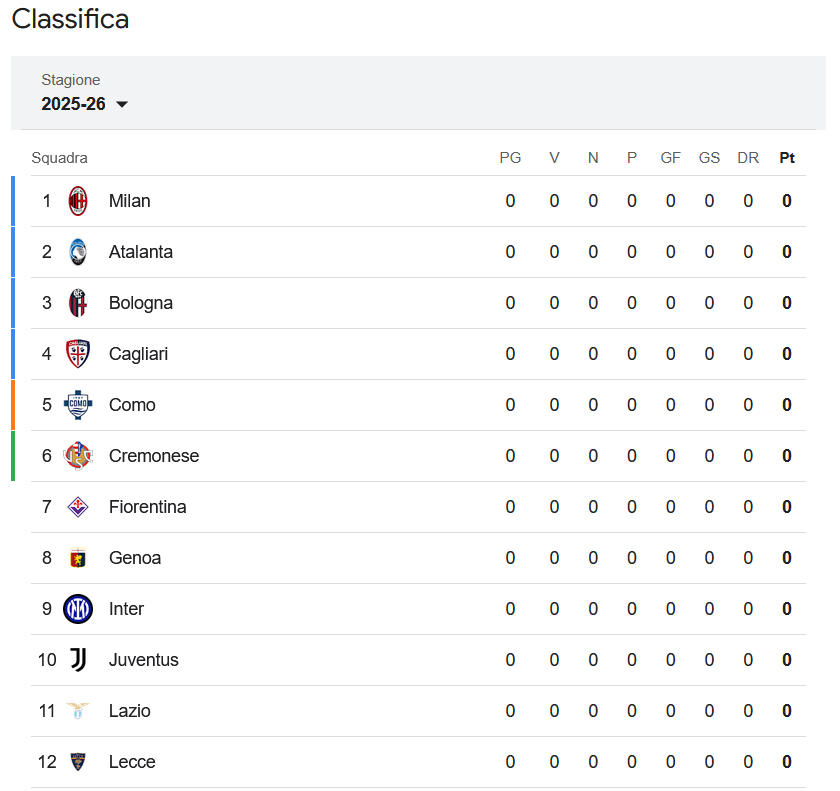Click the Inter circular logo
The image size is (840, 791).
[x=78, y=609]
